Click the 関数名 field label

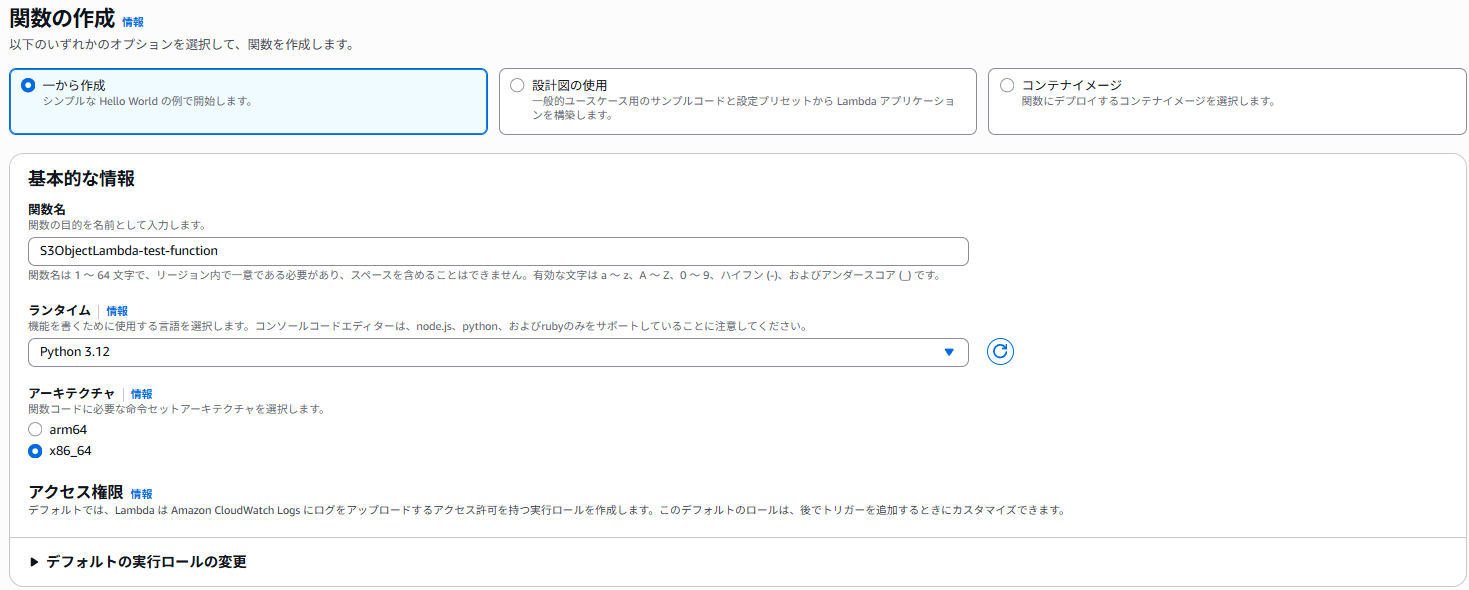click(x=47, y=209)
